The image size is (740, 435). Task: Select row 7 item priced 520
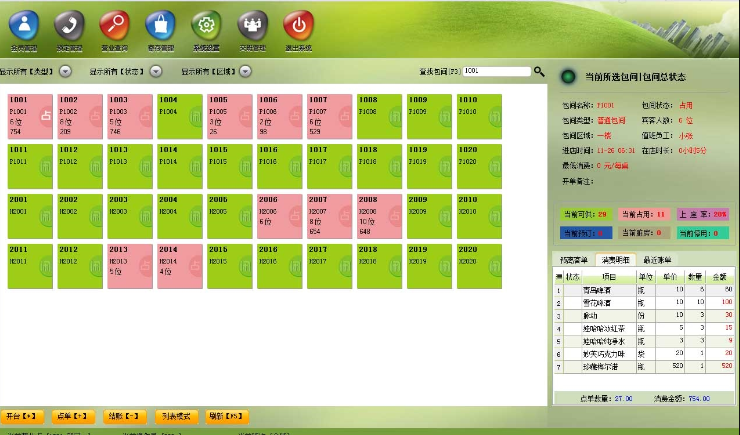tap(644, 366)
